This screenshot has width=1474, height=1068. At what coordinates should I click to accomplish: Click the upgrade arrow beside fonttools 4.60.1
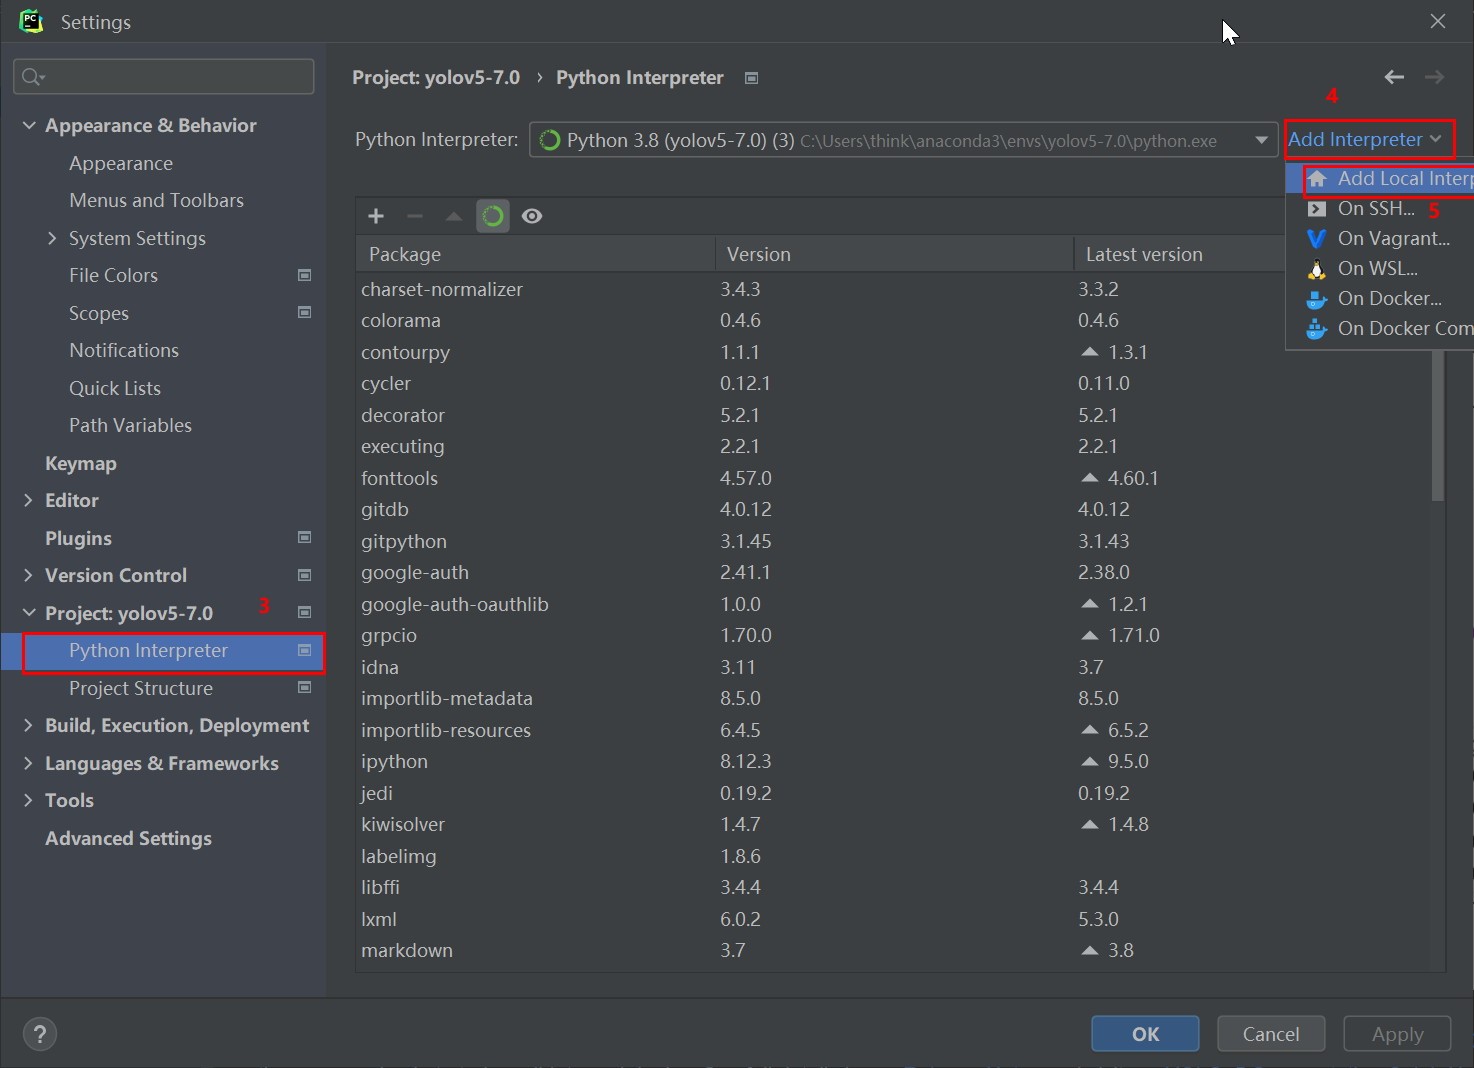pyautogui.click(x=1090, y=478)
